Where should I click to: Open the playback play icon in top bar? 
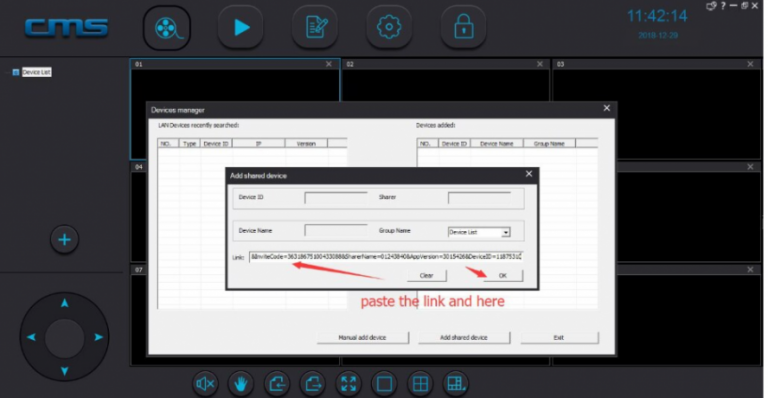(240, 27)
